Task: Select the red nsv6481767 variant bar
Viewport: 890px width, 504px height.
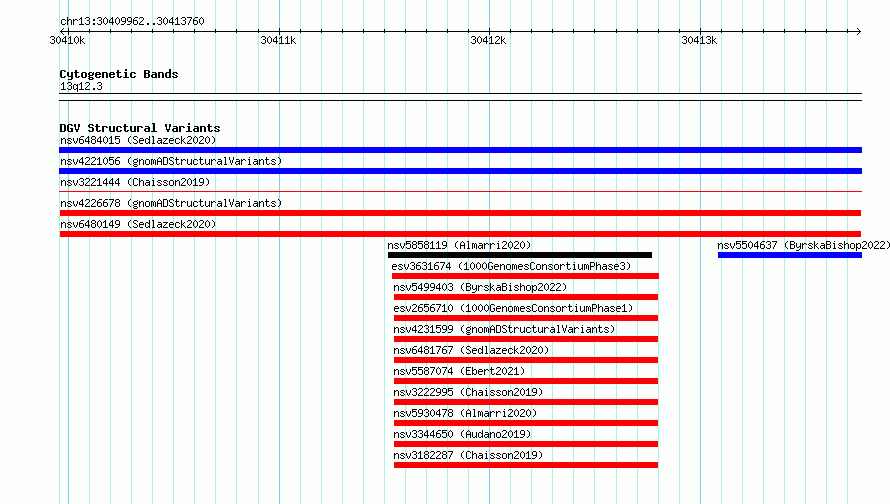Action: coord(526,360)
